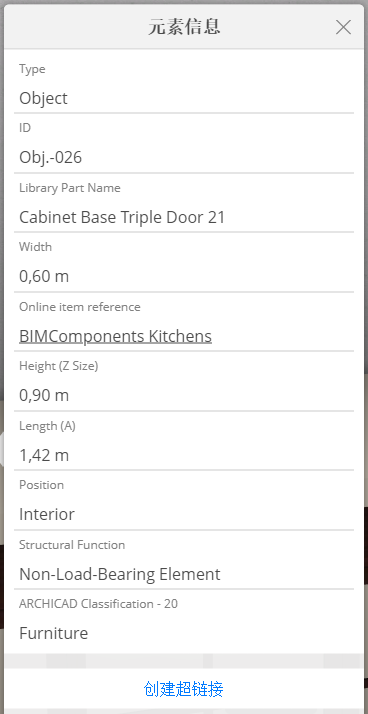Click the Position value Interior
The width and height of the screenshot is (368, 714).
click(47, 515)
